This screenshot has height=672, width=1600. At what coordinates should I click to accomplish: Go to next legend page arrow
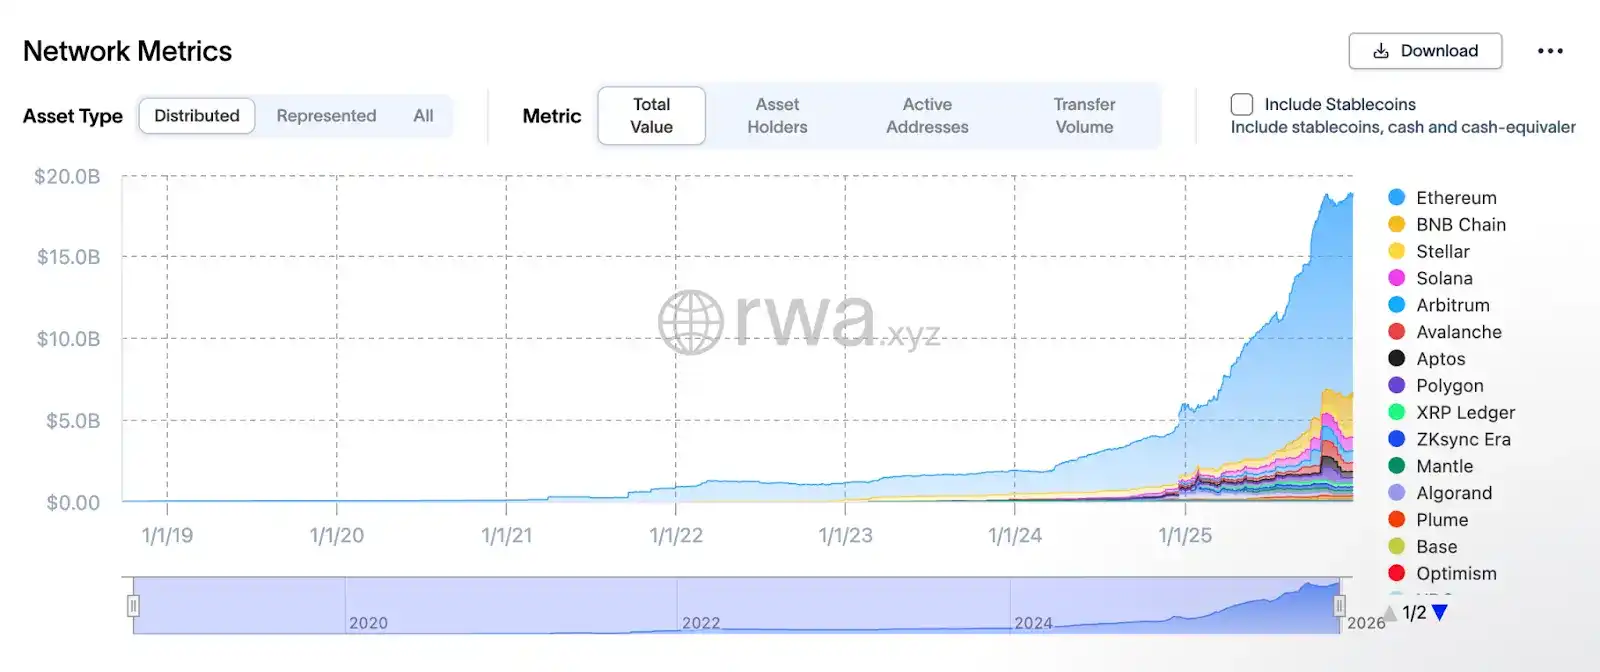click(x=1440, y=612)
